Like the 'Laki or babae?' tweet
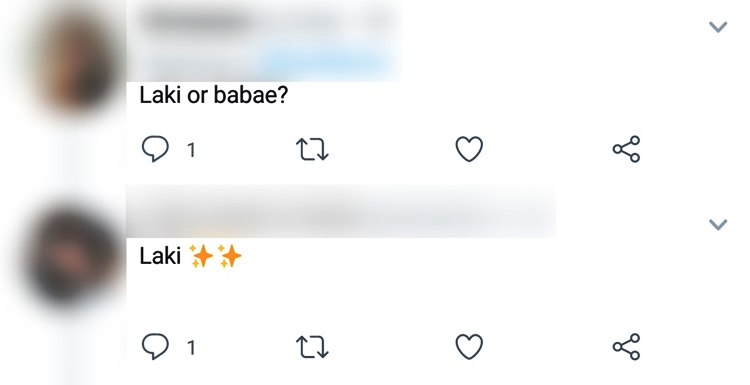Image resolution: width=750 pixels, height=385 pixels. click(469, 149)
